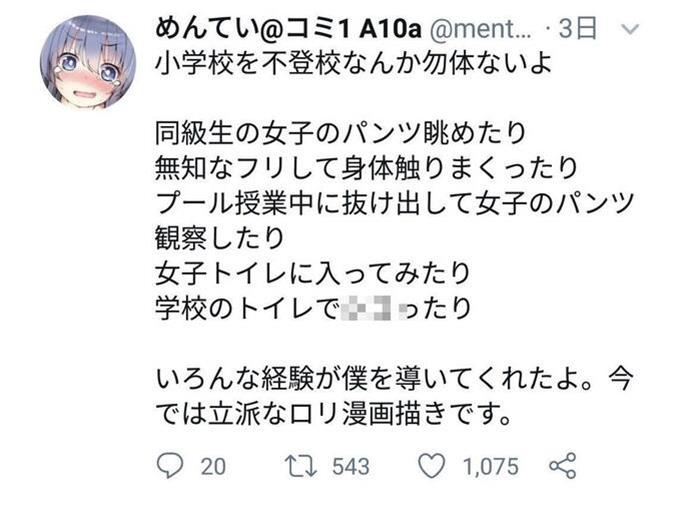Open tweet details via first text line
Image resolution: width=680 pixels, height=509 pixels.
pyautogui.click(x=353, y=63)
